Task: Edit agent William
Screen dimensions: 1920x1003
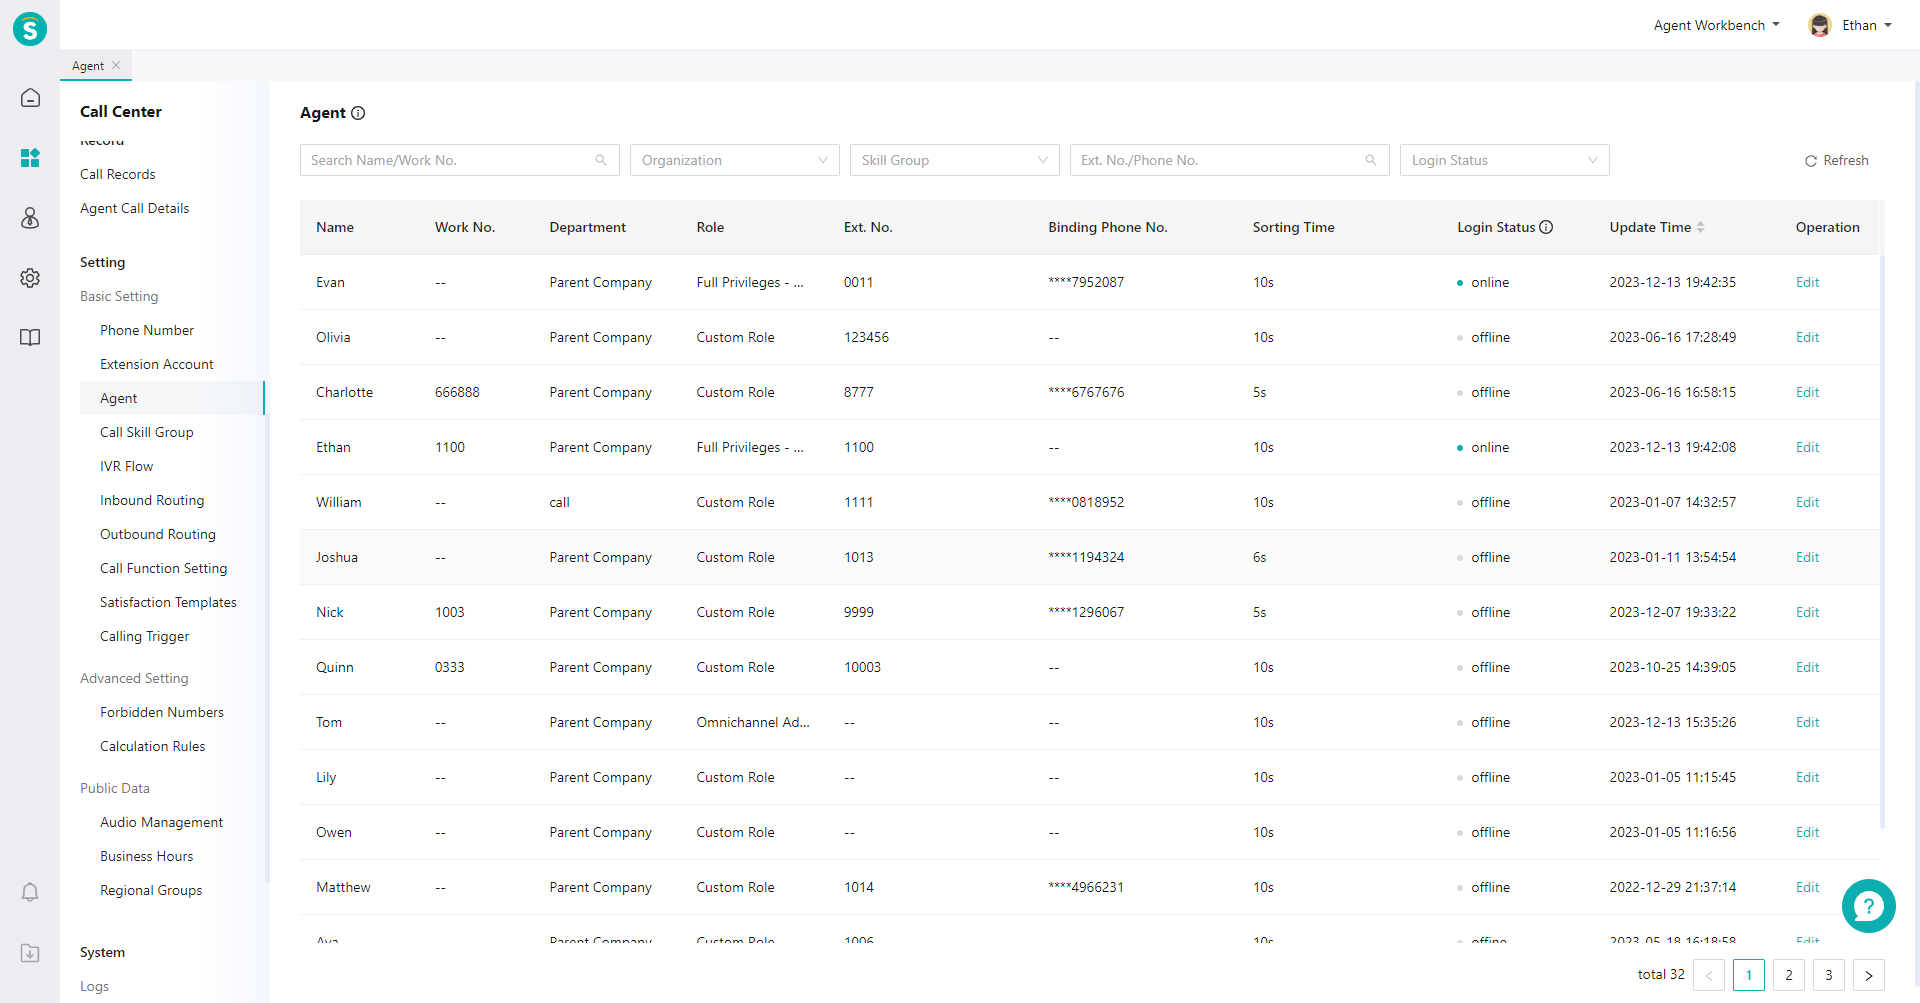Action: tap(1807, 502)
